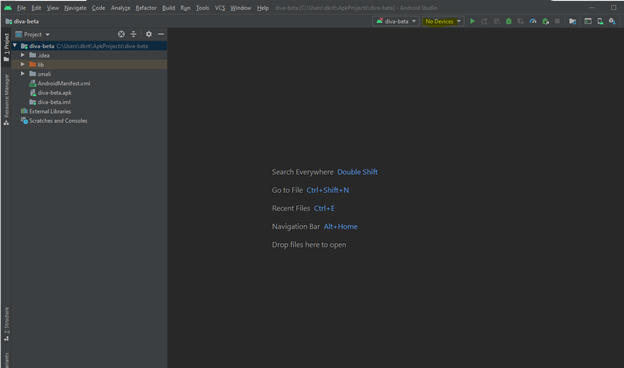Open the 2: Structure side tab
This screenshot has height=368, width=624.
6,324
